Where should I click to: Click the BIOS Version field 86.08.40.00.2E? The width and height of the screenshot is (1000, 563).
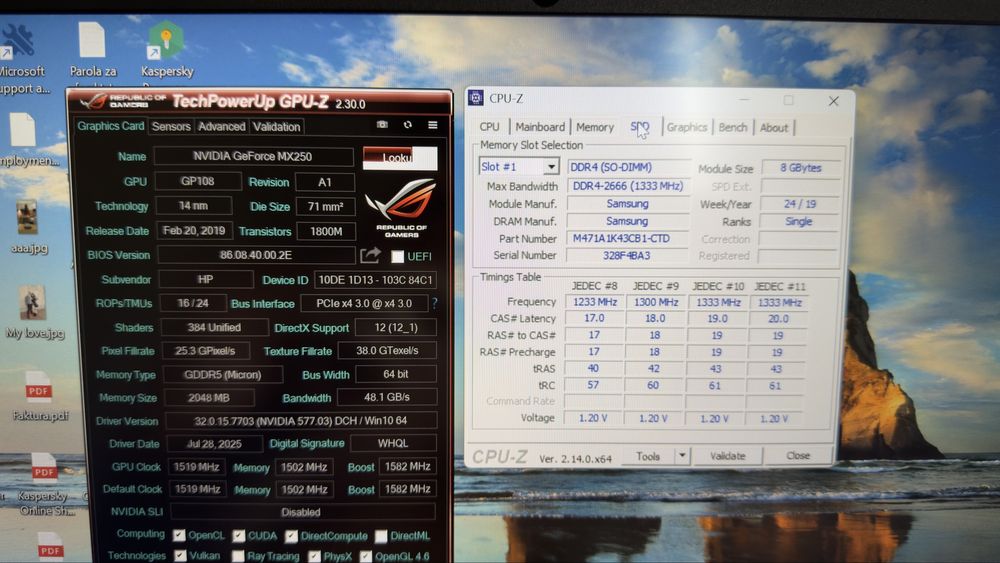pyautogui.click(x=256, y=255)
